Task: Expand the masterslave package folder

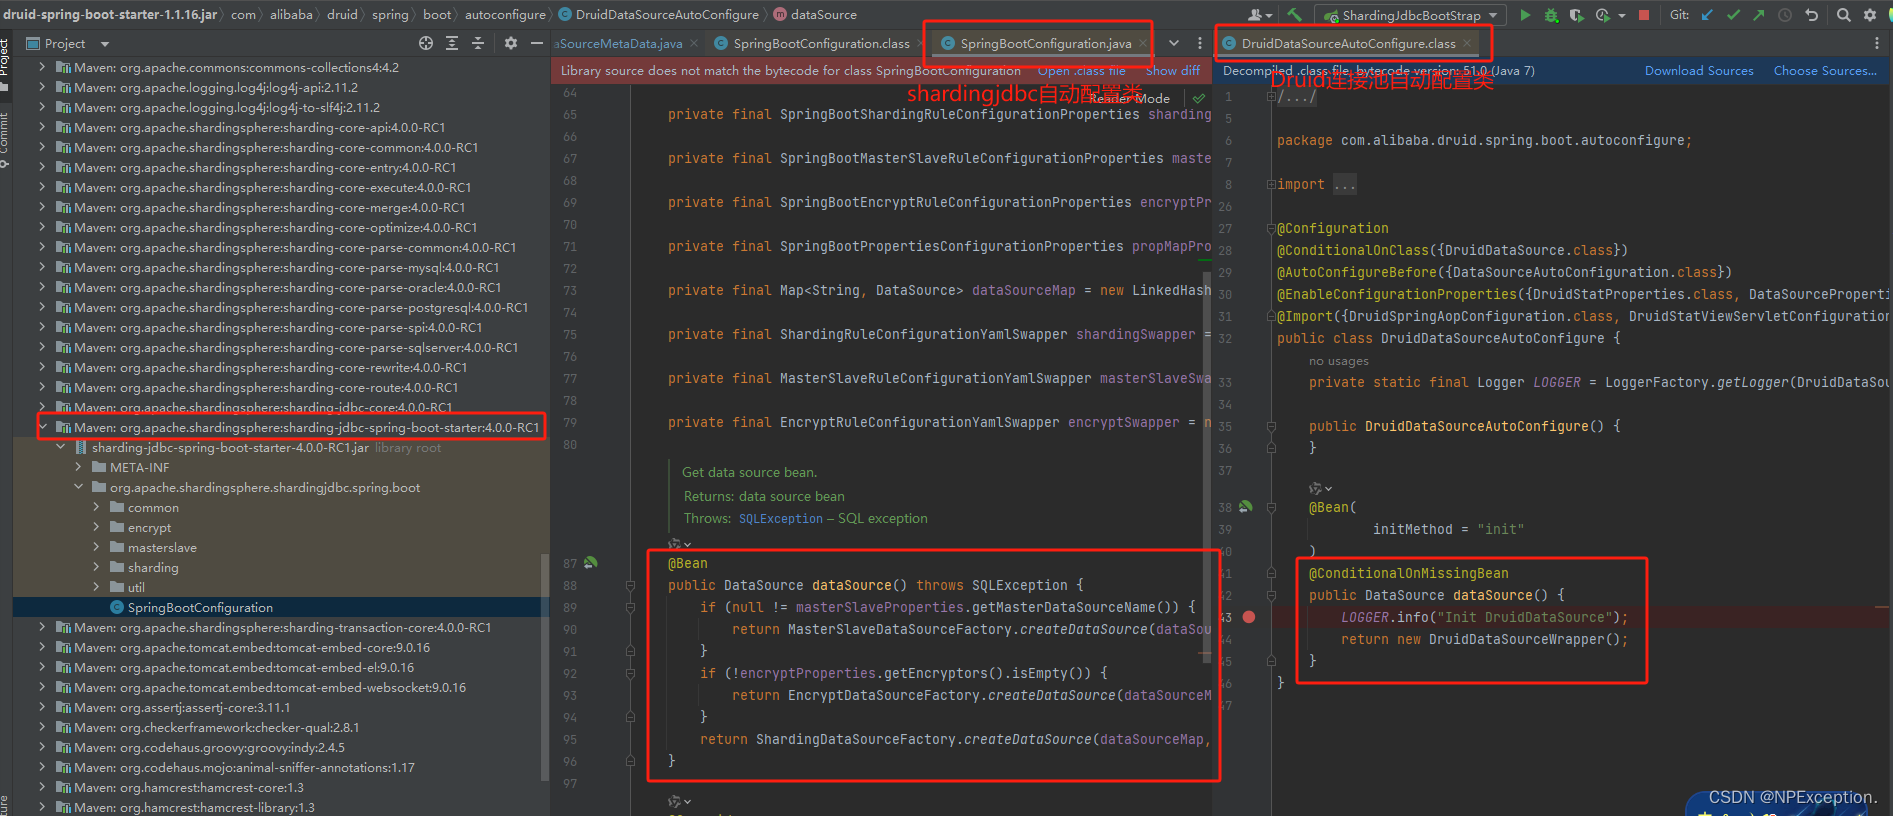Action: [96, 547]
